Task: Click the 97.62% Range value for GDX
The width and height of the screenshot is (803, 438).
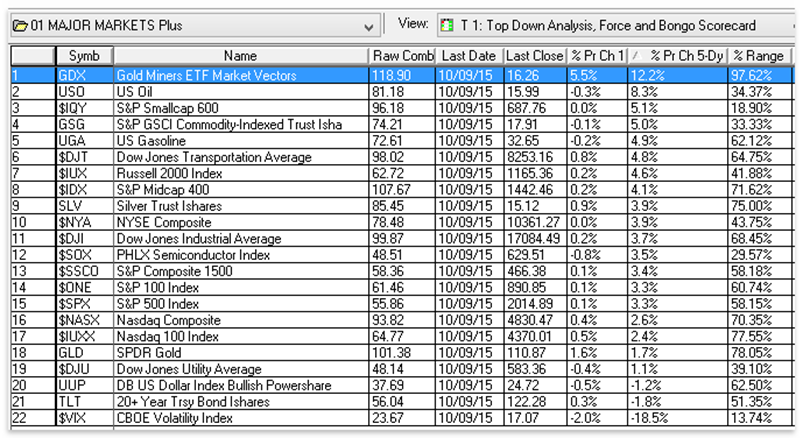Action: point(759,75)
